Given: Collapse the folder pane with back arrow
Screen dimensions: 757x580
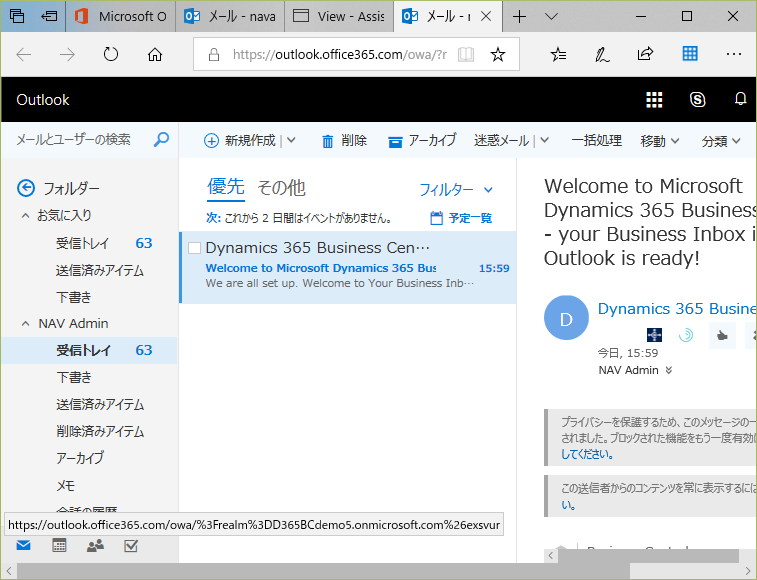Looking at the screenshot, I should click(26, 188).
